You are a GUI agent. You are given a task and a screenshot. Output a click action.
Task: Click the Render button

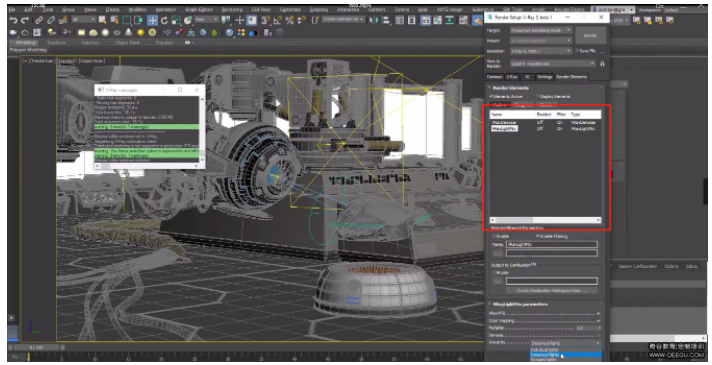point(590,35)
